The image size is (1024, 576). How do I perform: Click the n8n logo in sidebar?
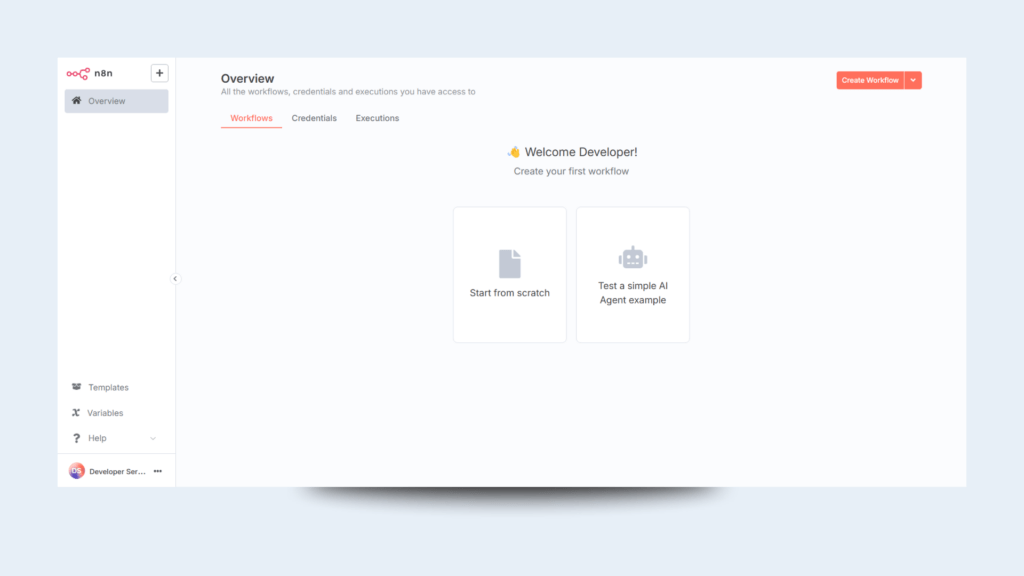[x=90, y=73]
